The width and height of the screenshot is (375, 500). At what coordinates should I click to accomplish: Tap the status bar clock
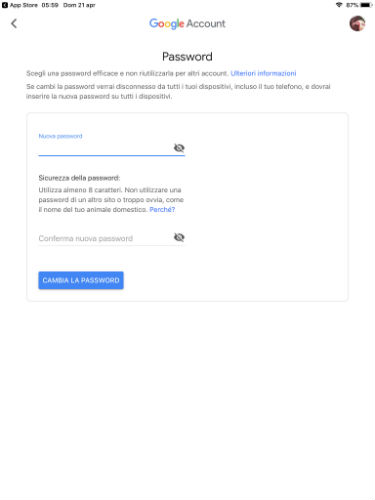(50, 5)
